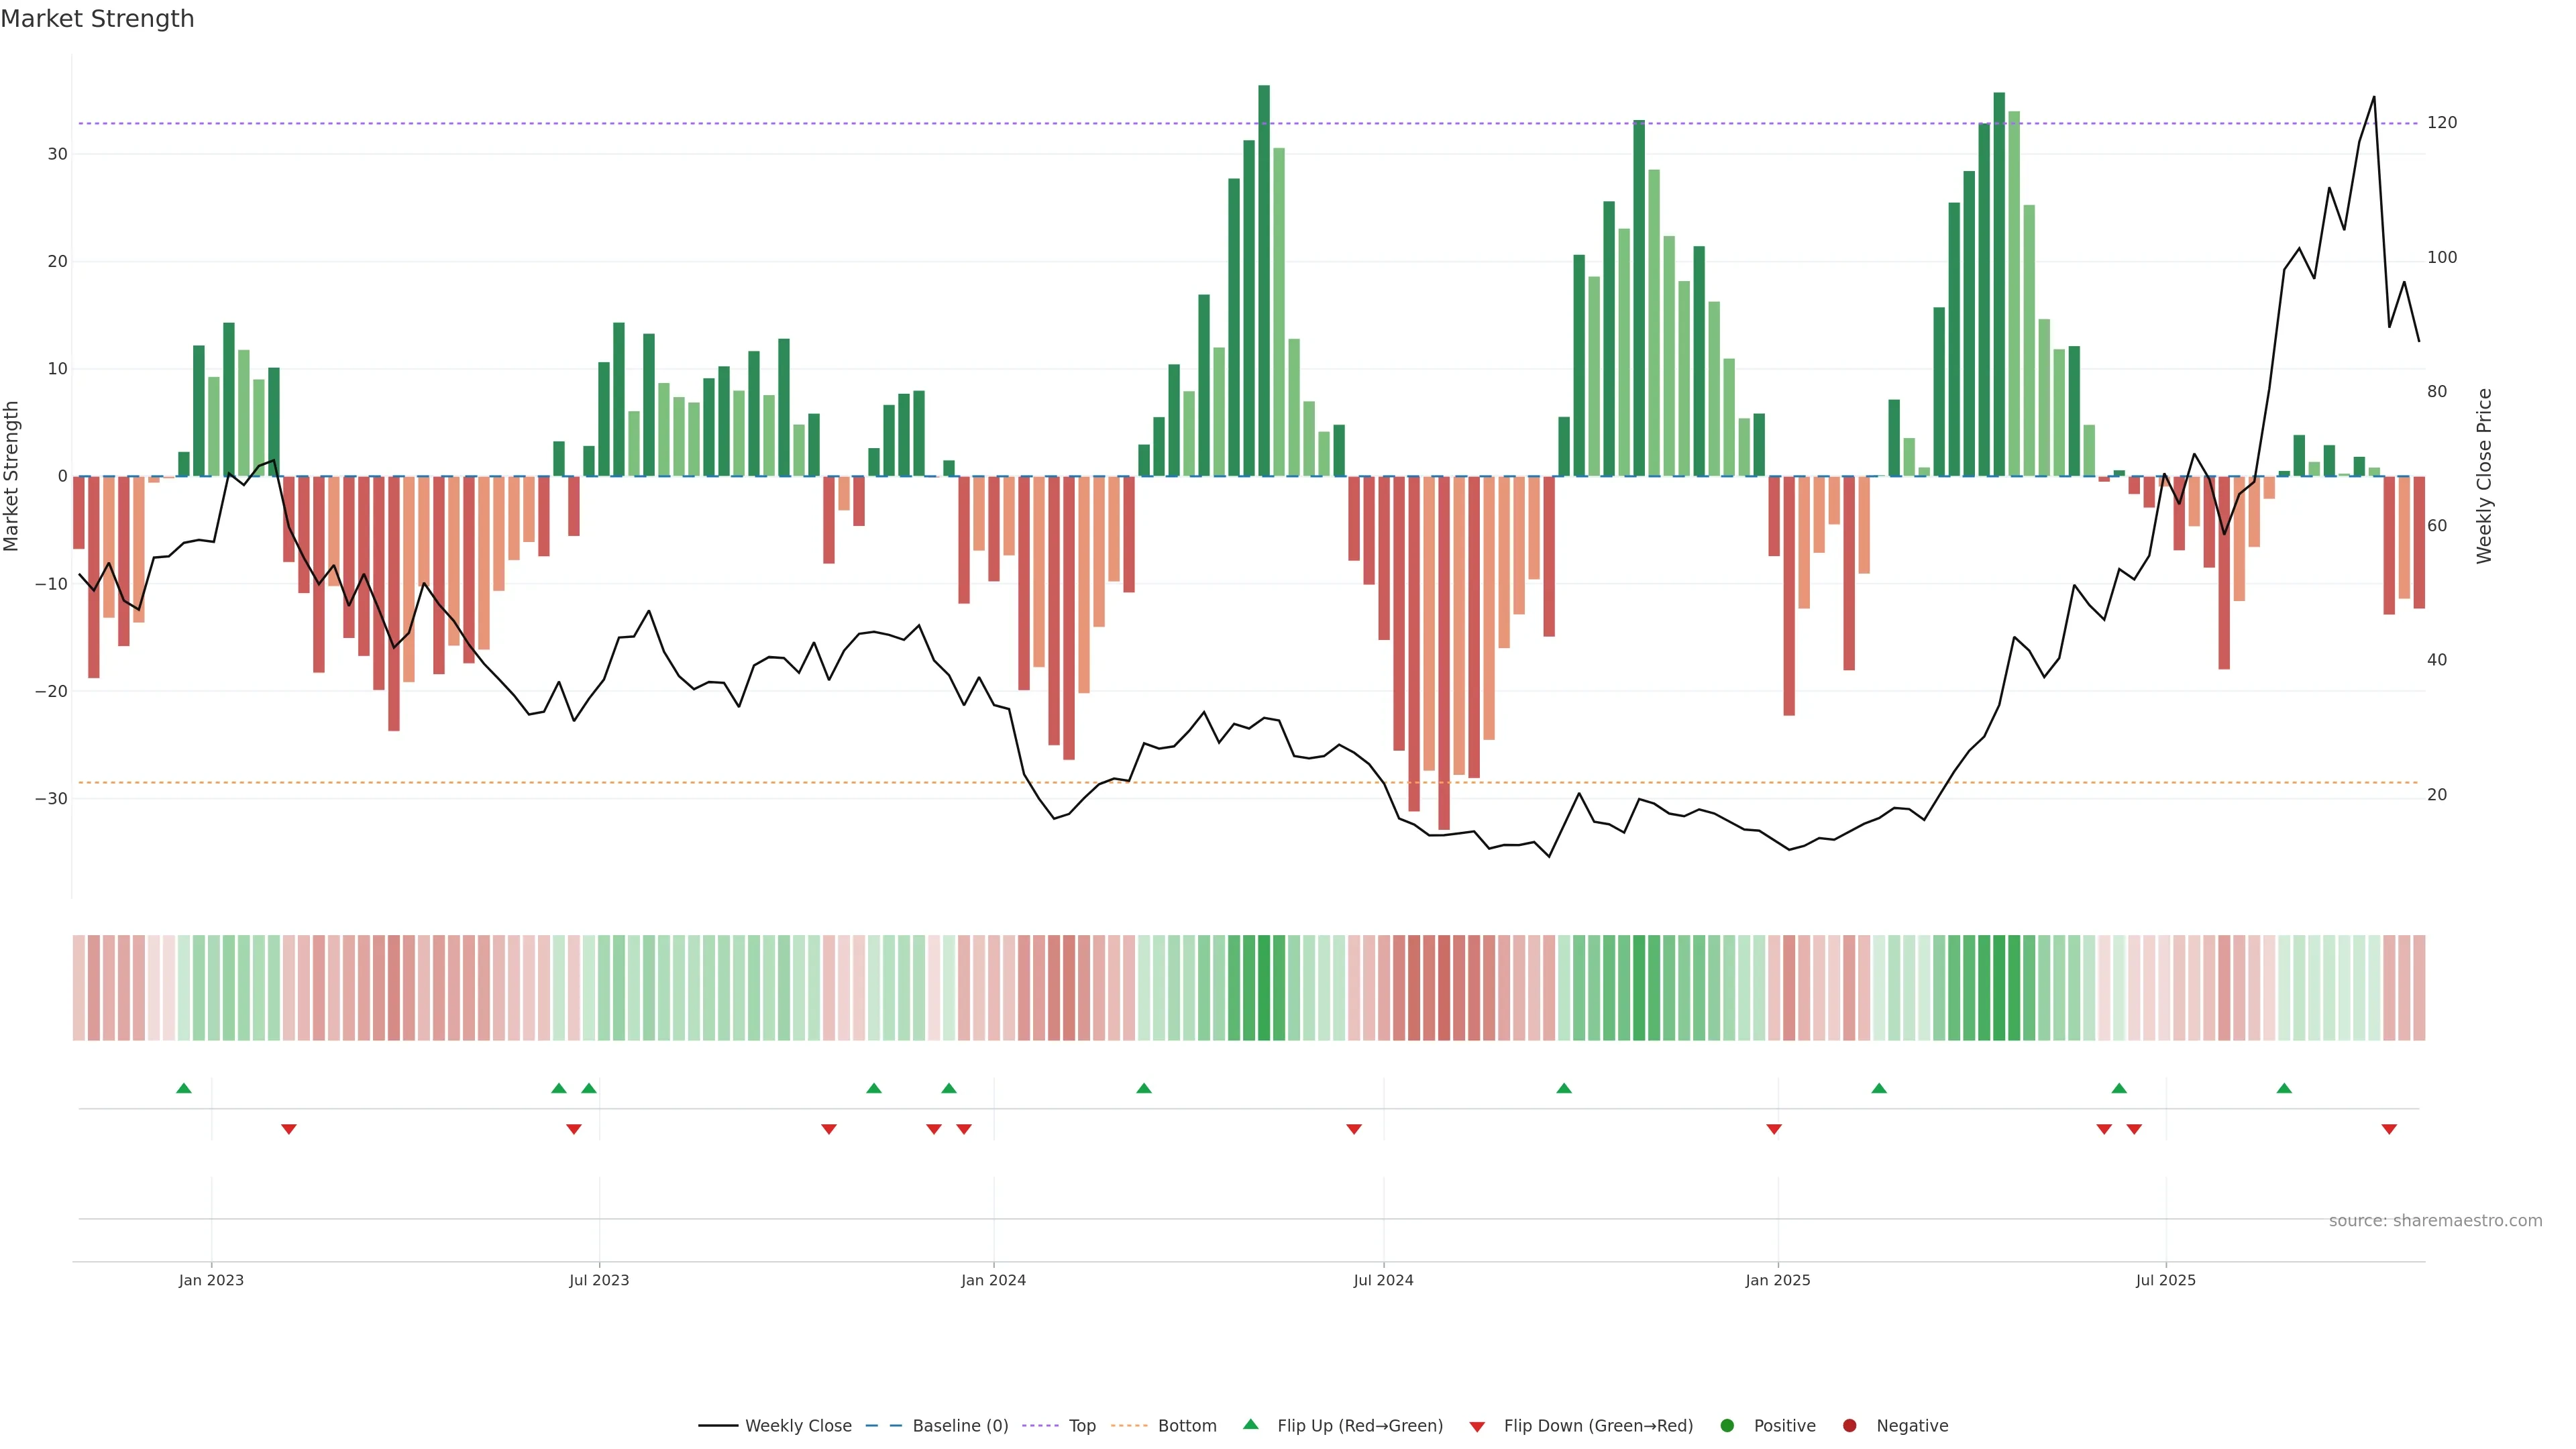This screenshot has width=2576, height=1449.
Task: Click green flip-up triangle right of Jan 2025
Action: pos(1879,1088)
